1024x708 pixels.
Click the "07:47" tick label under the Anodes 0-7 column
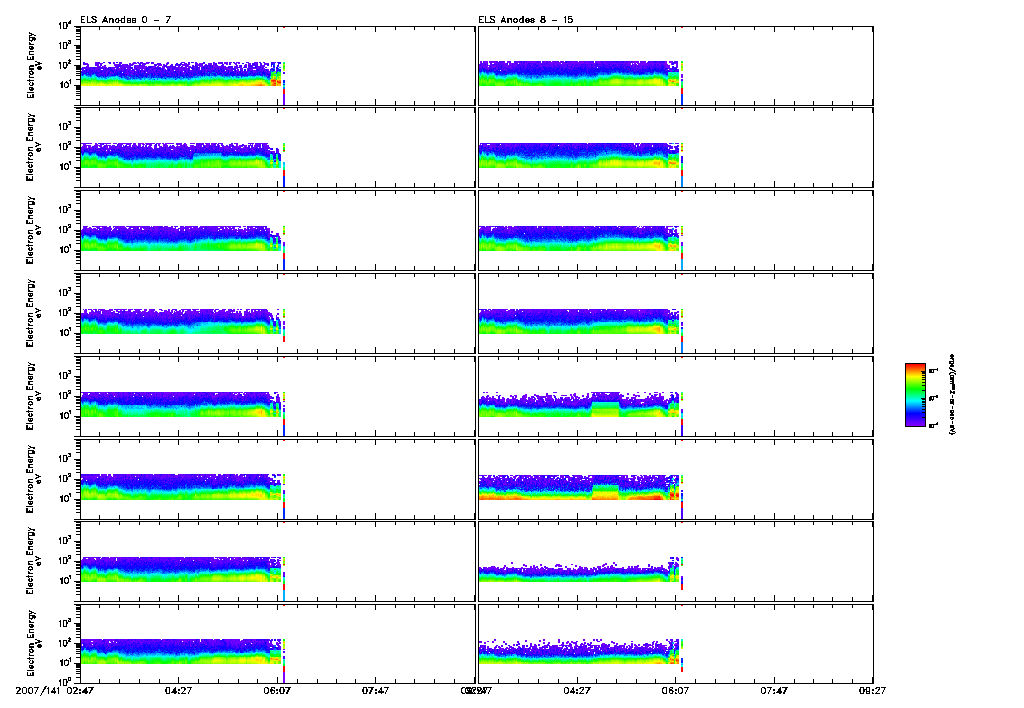376,691
